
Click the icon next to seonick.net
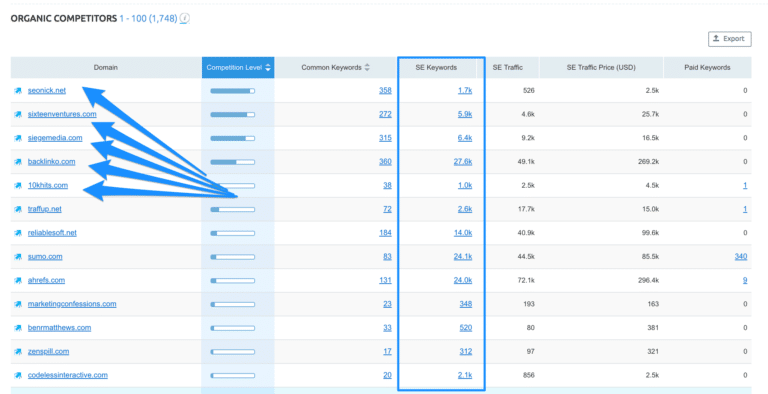18,91
